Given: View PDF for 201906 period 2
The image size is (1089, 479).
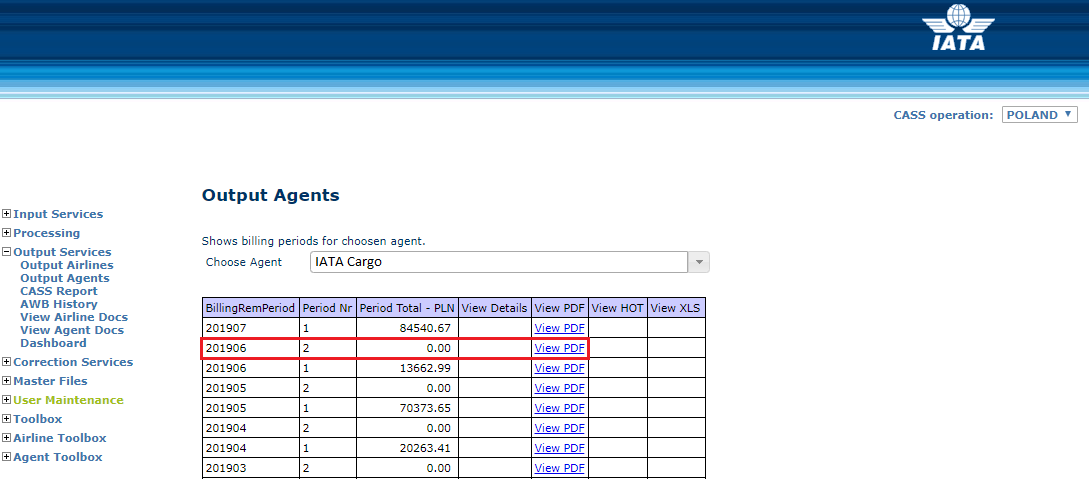Looking at the screenshot, I should [x=560, y=348].
